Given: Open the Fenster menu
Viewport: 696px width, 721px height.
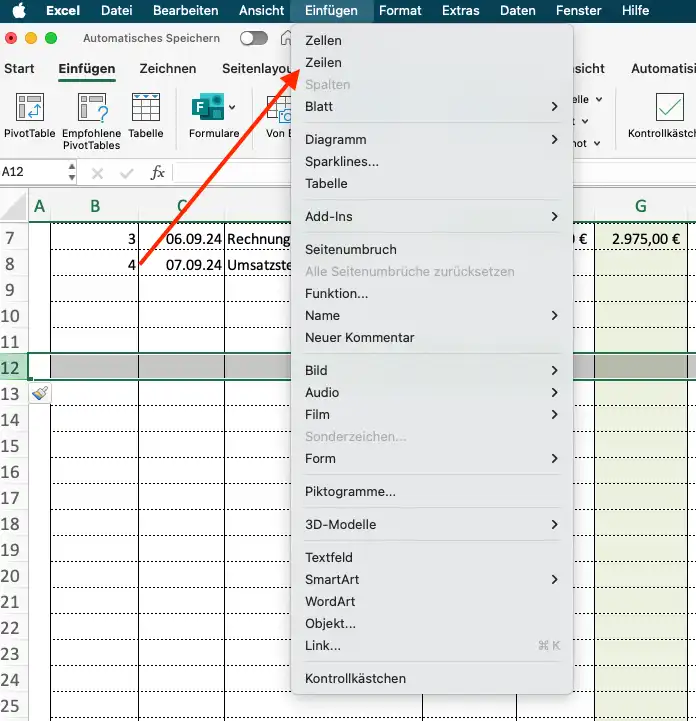Looking at the screenshot, I should pos(578,10).
